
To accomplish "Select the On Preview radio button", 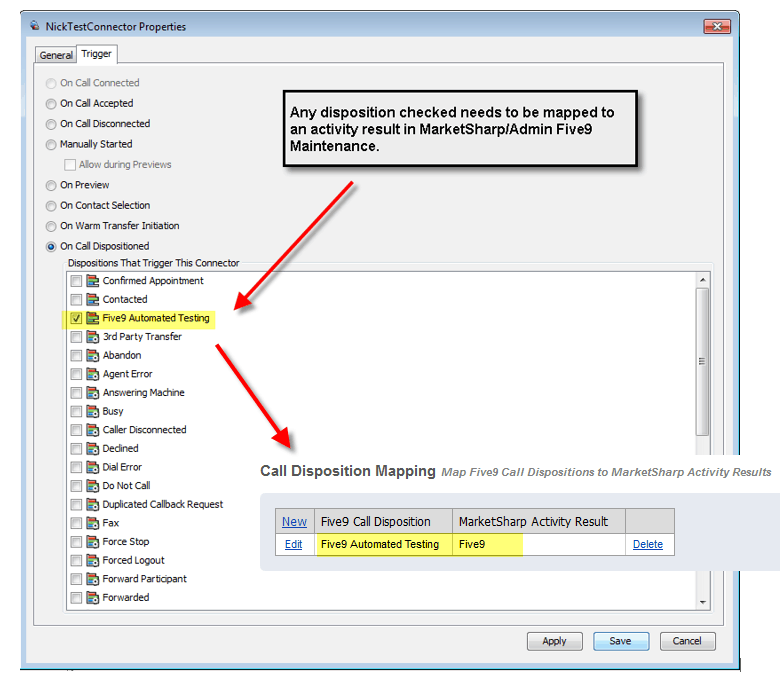I will [51, 186].
